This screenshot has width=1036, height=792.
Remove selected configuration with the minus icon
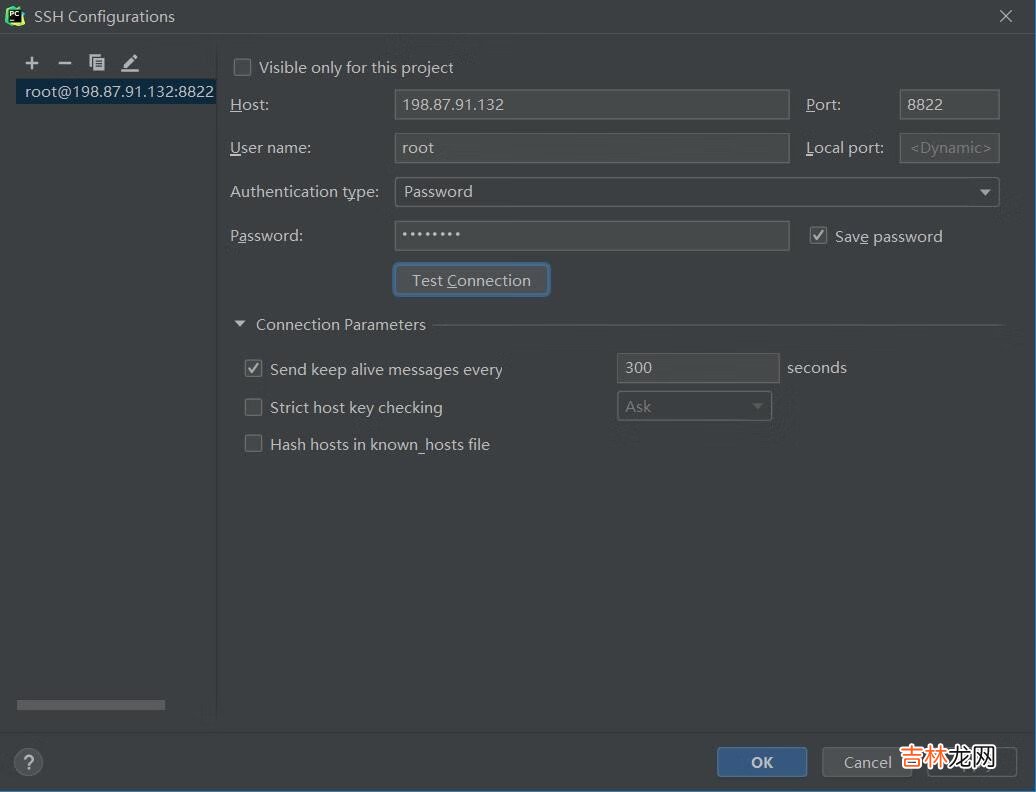tap(65, 63)
